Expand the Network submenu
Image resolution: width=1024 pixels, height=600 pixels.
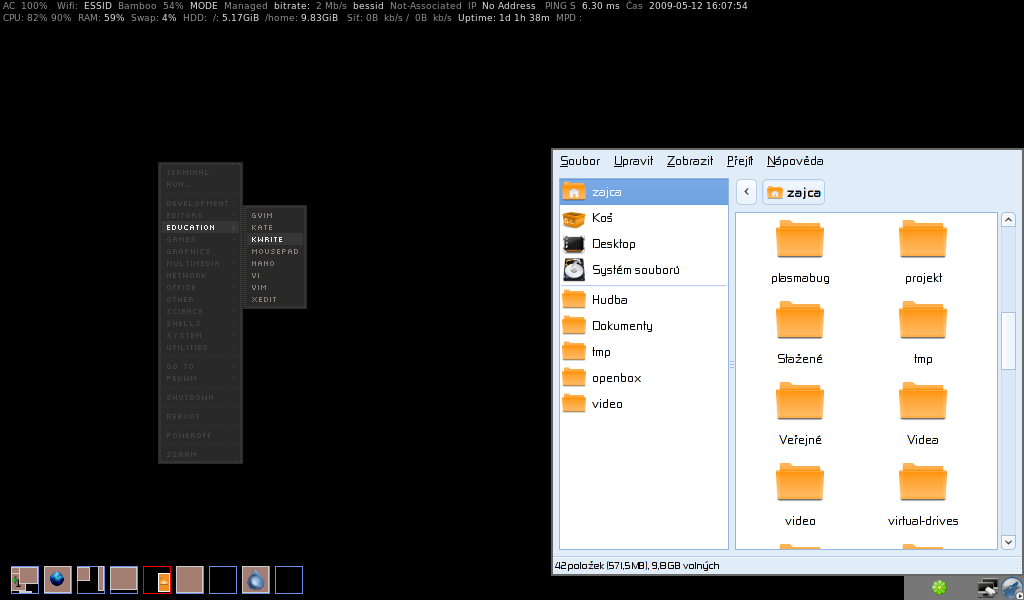pos(200,276)
